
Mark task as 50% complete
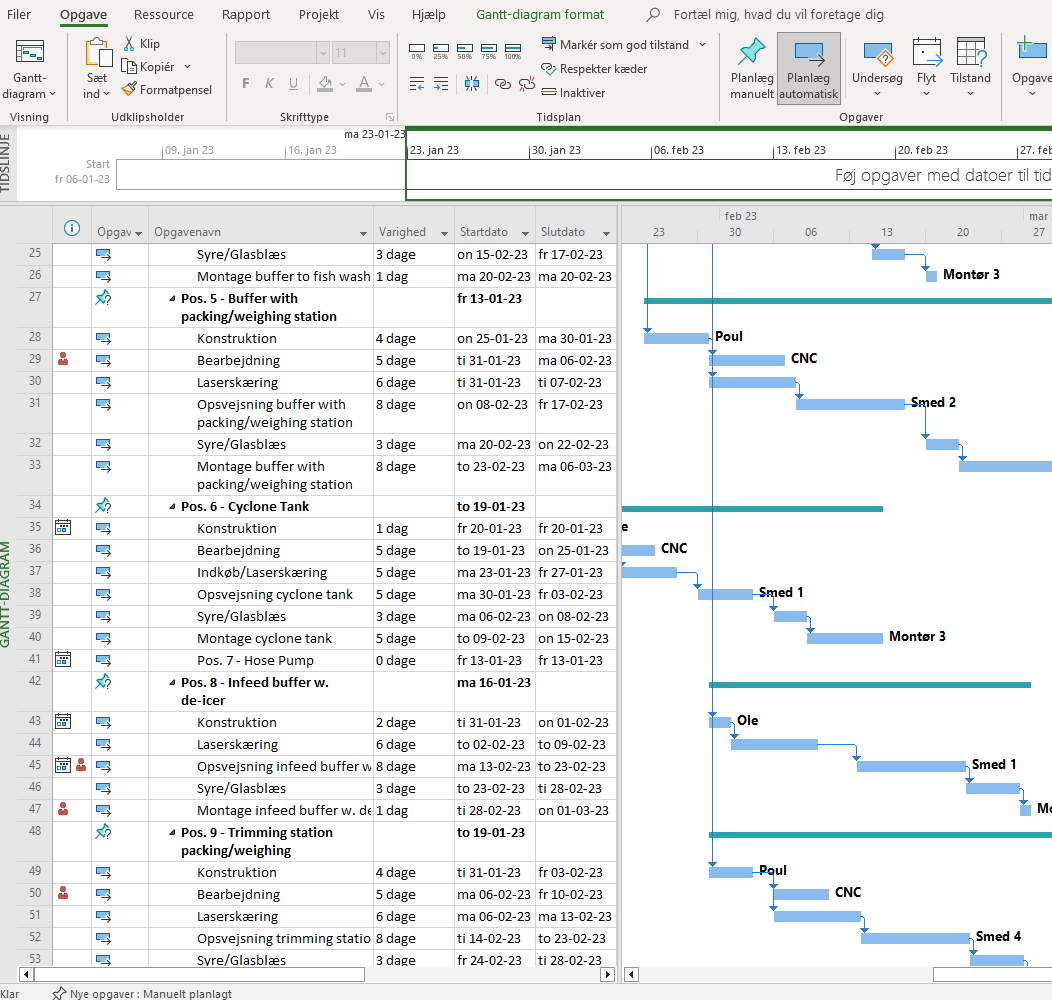tap(464, 50)
